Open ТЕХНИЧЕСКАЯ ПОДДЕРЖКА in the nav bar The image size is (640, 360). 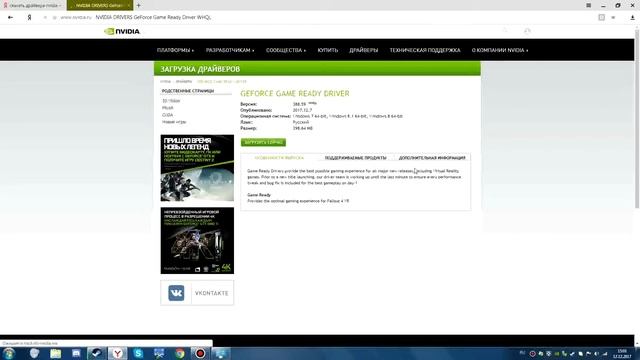click(425, 50)
